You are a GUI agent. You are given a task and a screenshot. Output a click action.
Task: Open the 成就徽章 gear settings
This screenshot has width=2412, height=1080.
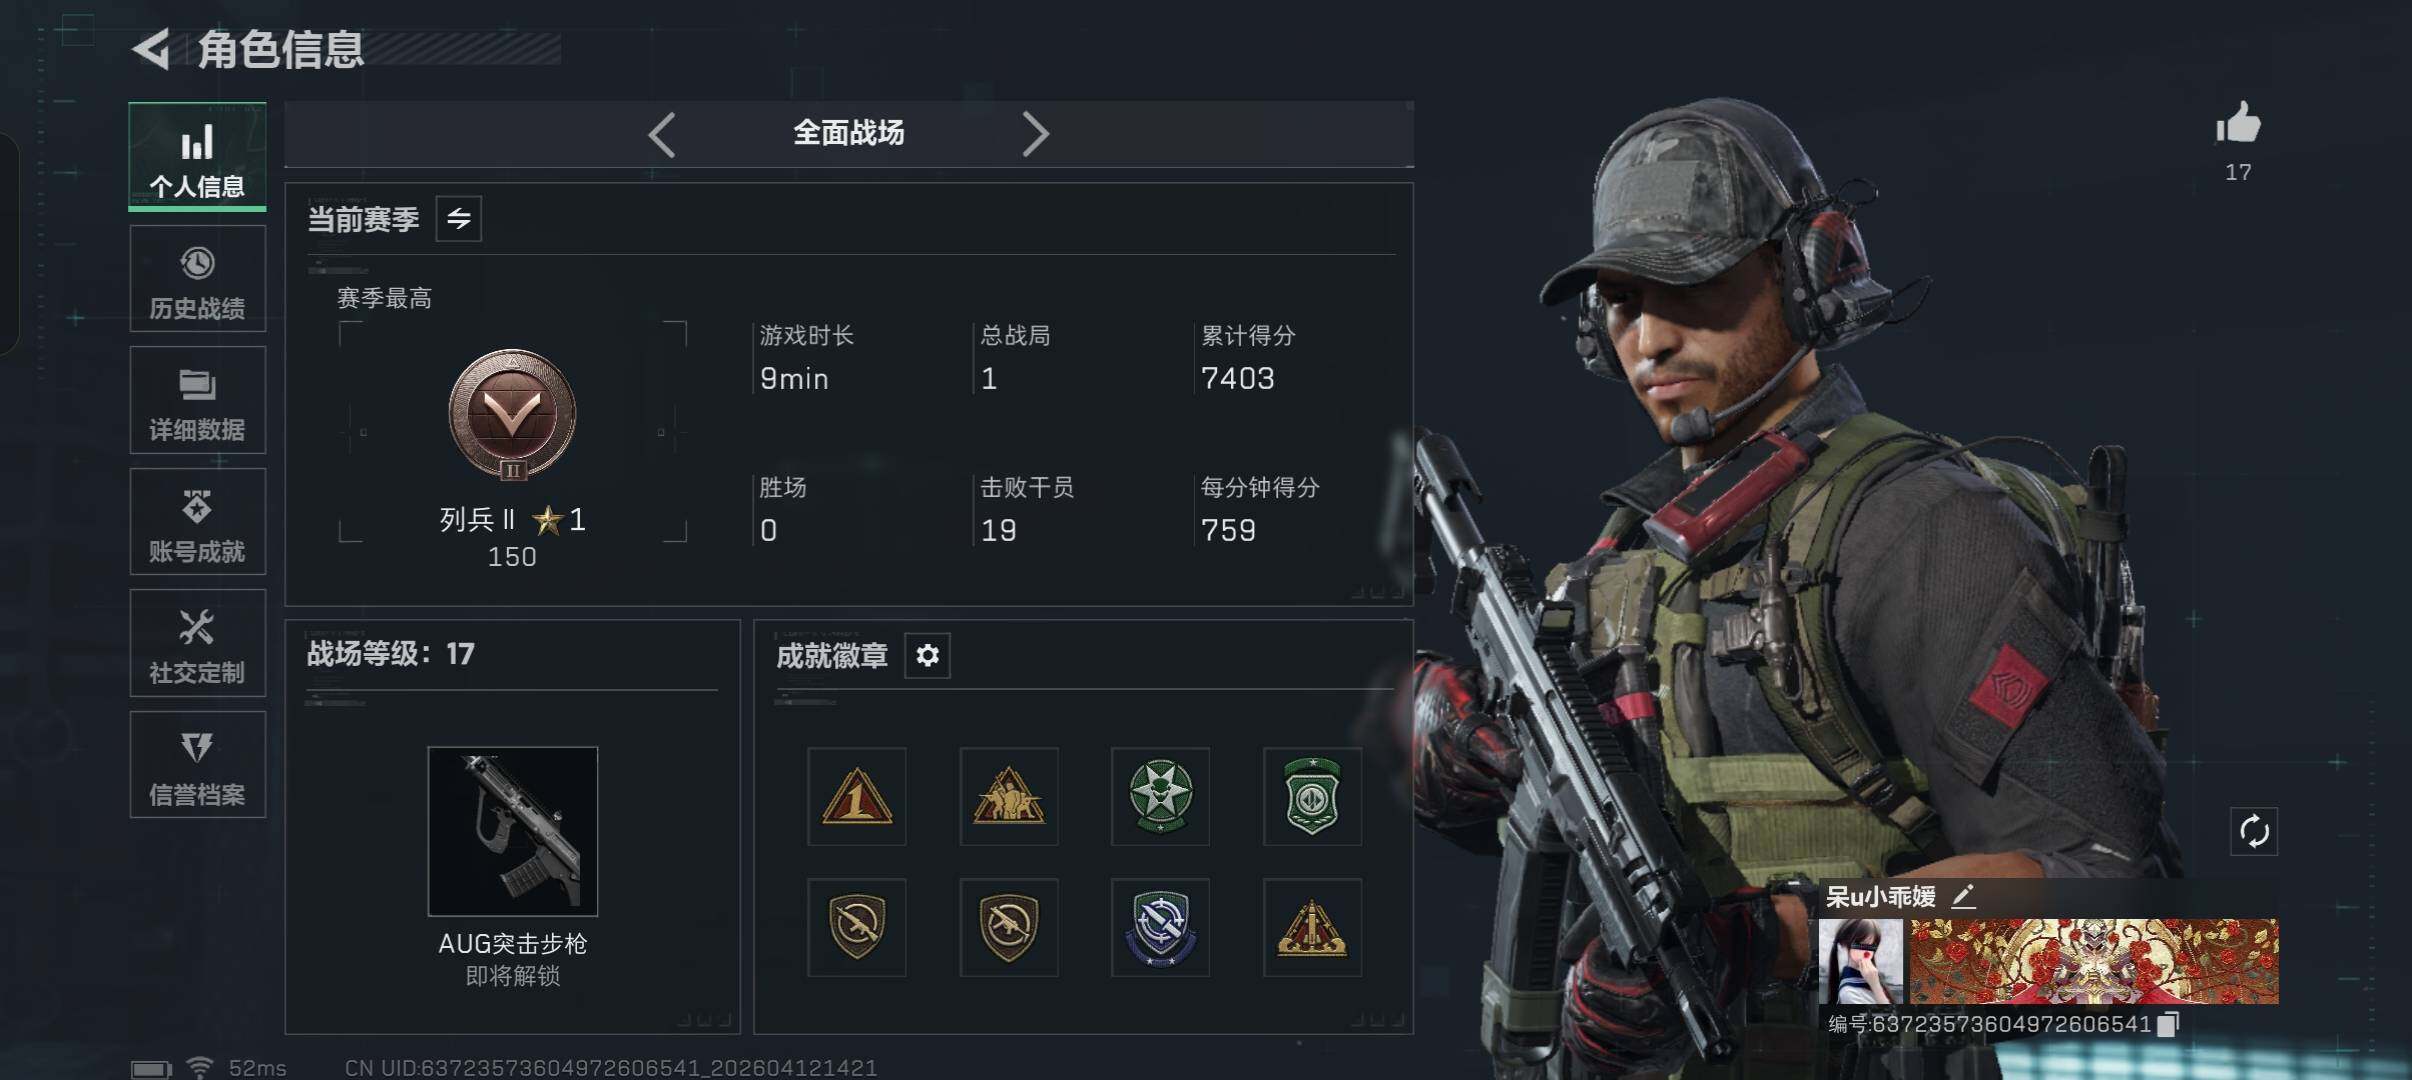point(927,656)
